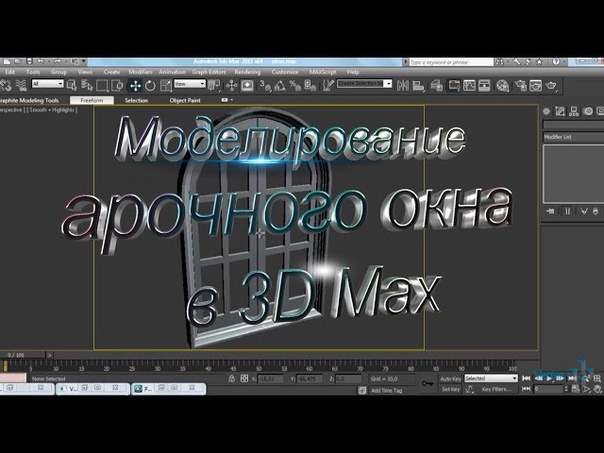Screen dimensions: 604x453
Task: Open the Mirror tool
Action: click(x=403, y=85)
